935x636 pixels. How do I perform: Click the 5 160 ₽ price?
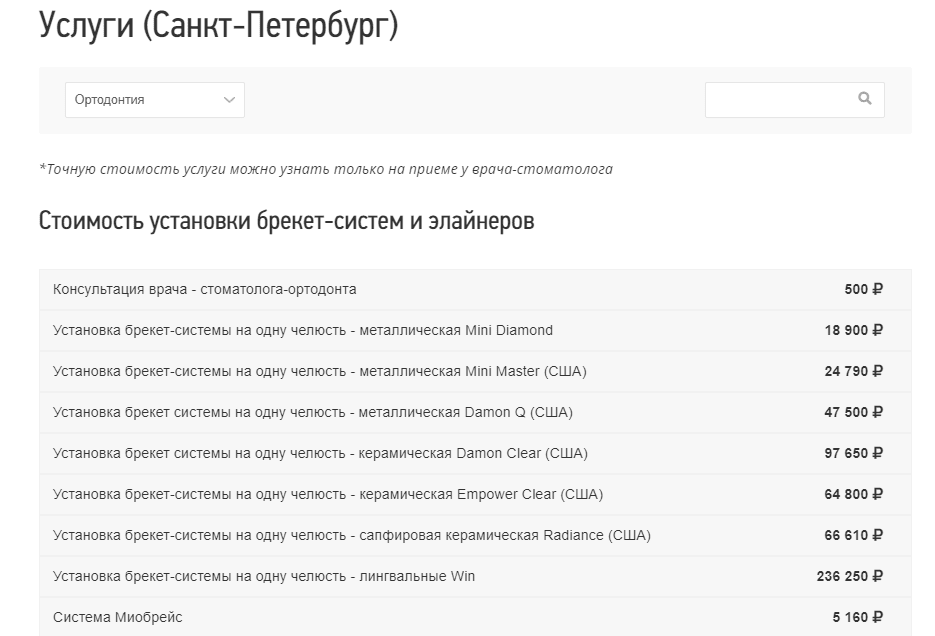pyautogui.click(x=857, y=618)
